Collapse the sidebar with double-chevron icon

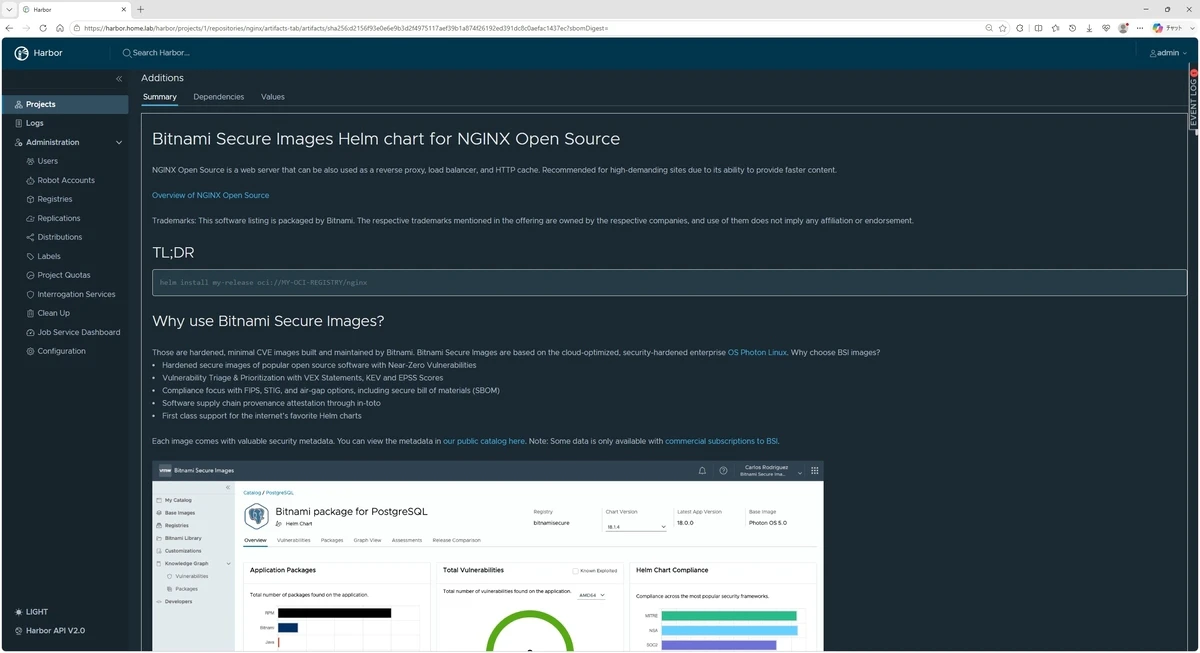coord(119,79)
